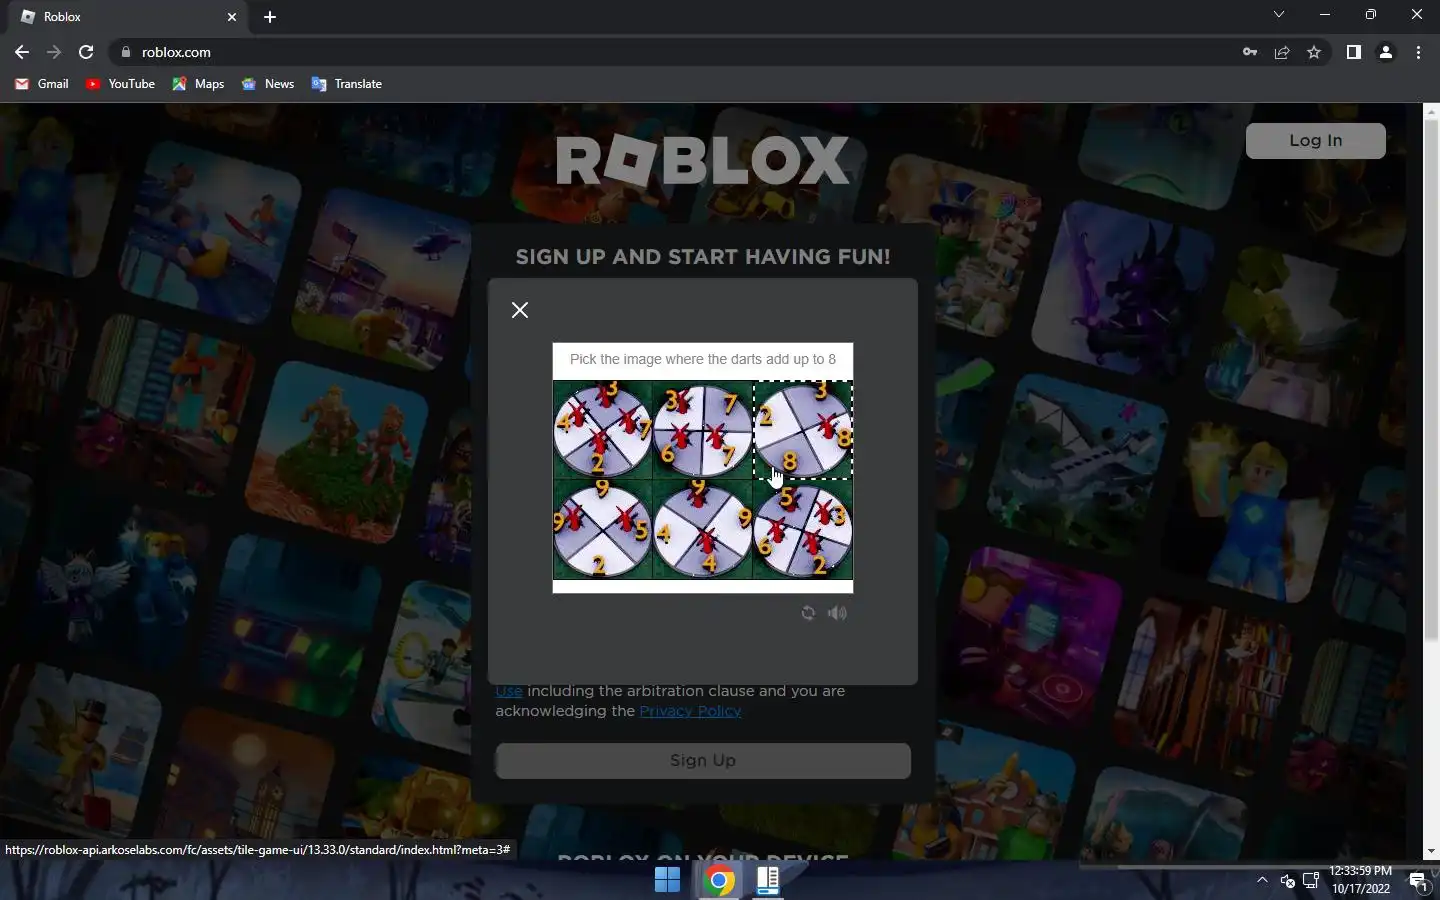Restart the captcha challenge with the refresh icon
This screenshot has height=900, width=1440.
coord(808,613)
